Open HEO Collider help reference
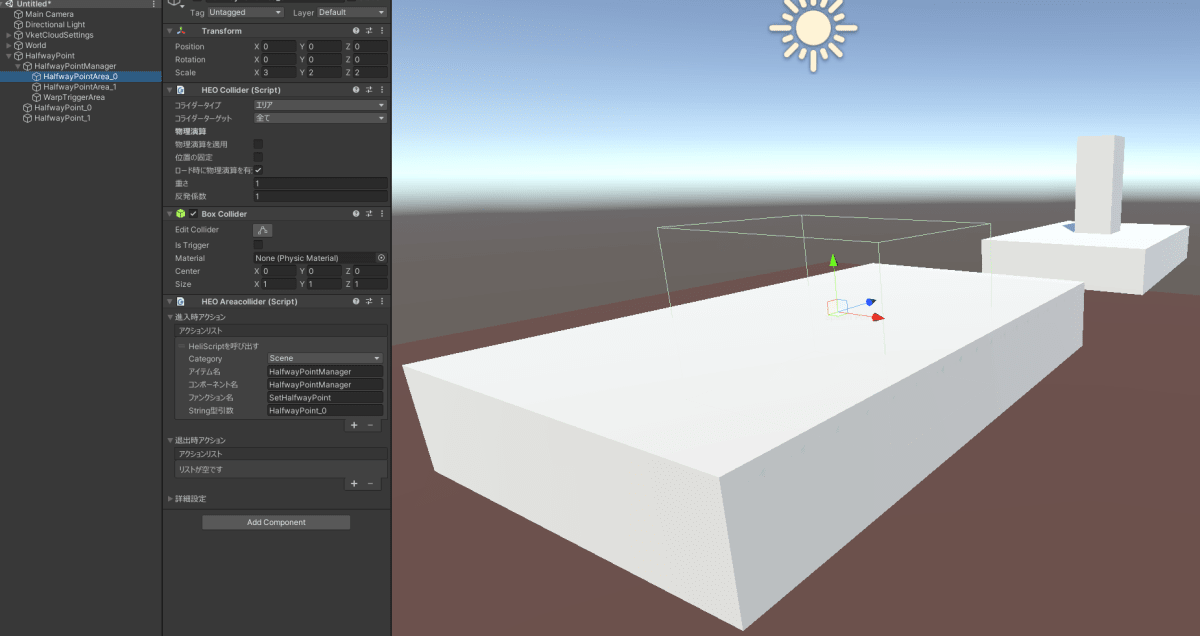 point(356,89)
